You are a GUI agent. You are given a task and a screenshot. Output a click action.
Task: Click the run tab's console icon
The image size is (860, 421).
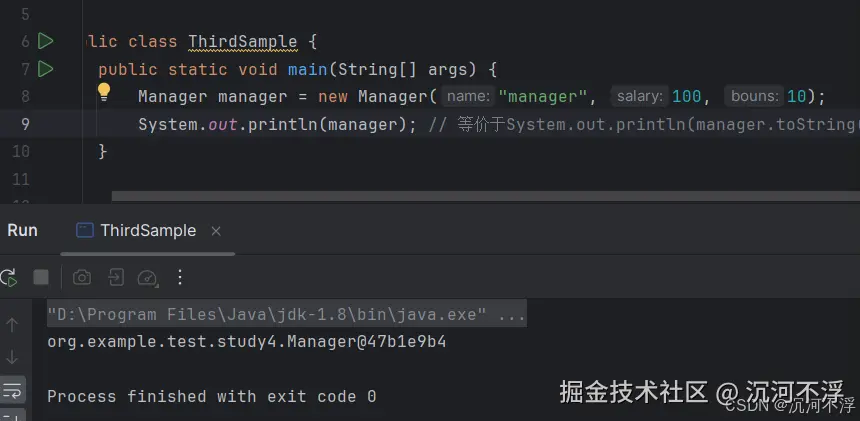[x=84, y=230]
